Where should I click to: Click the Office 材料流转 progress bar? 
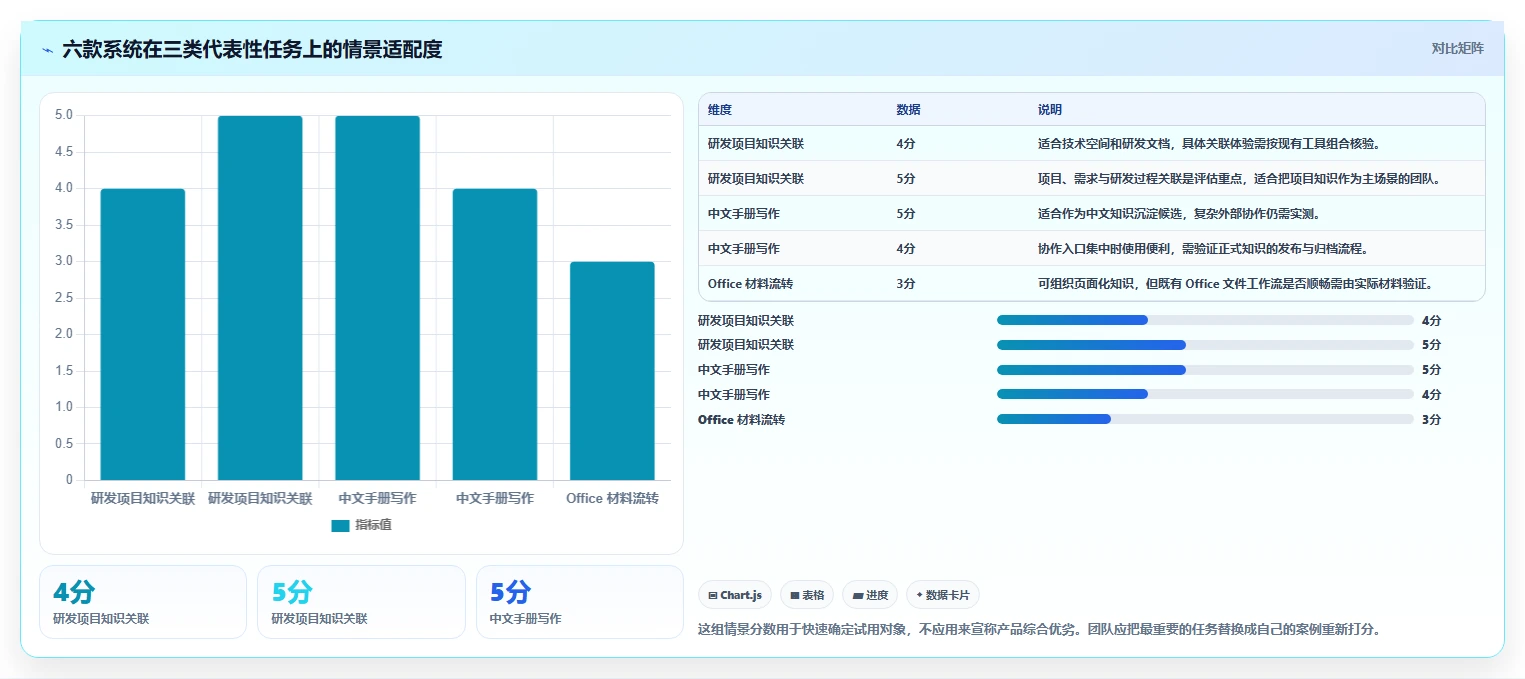1205,419
